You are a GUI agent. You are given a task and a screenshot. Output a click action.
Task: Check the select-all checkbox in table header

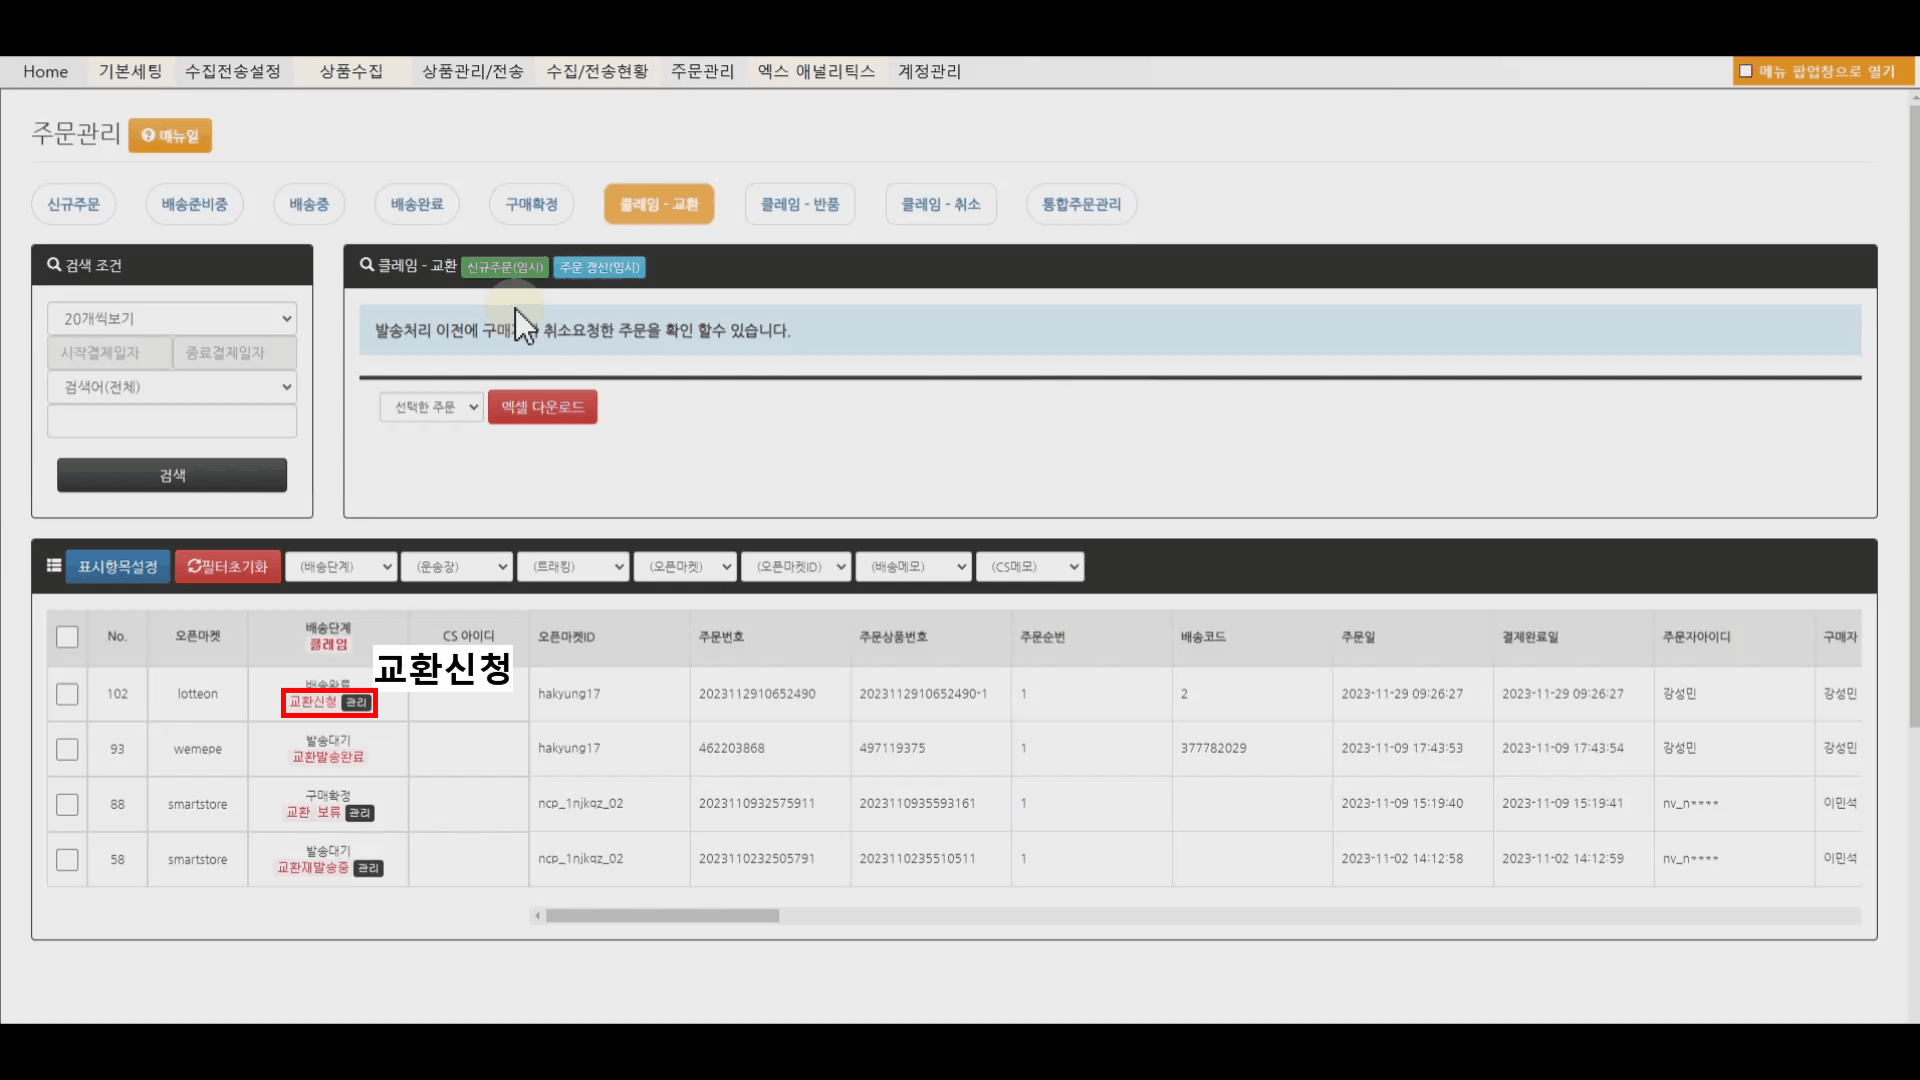click(67, 637)
